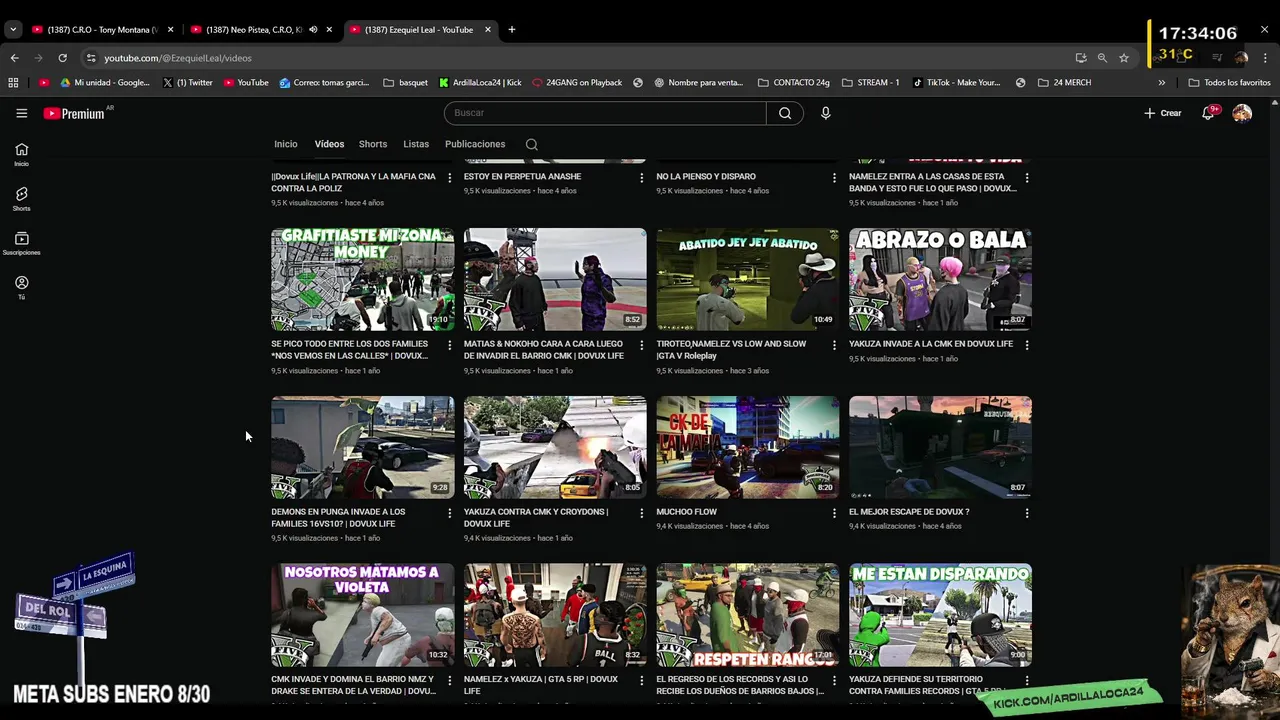This screenshot has height=720, width=1280.
Task: Click the search magnifier button
Action: coord(785,113)
